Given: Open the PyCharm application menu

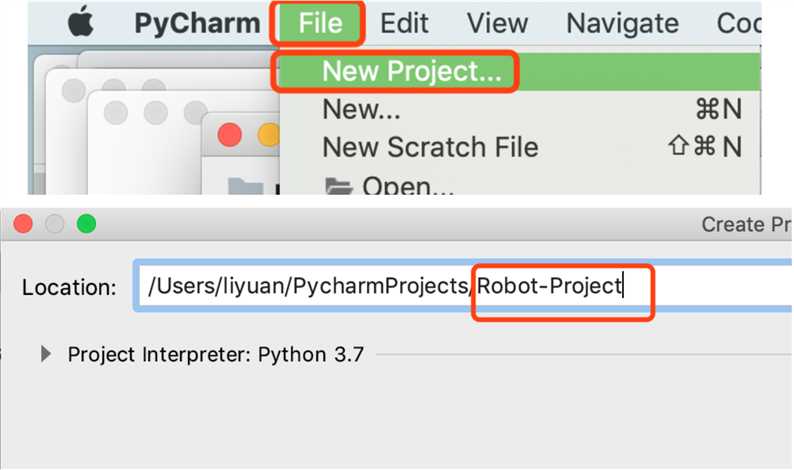Looking at the screenshot, I should tap(197, 23).
